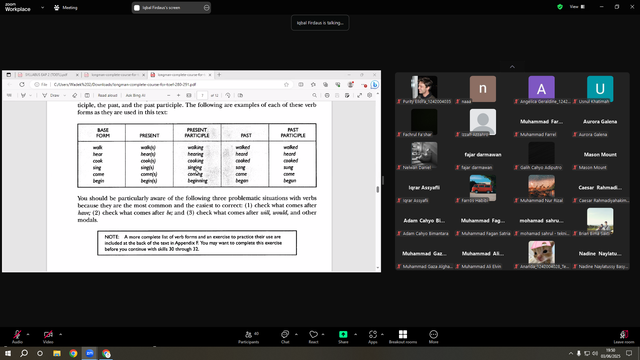Image resolution: width=640 pixels, height=360 pixels.
Task: Click the PDF print icon
Action: point(327,96)
